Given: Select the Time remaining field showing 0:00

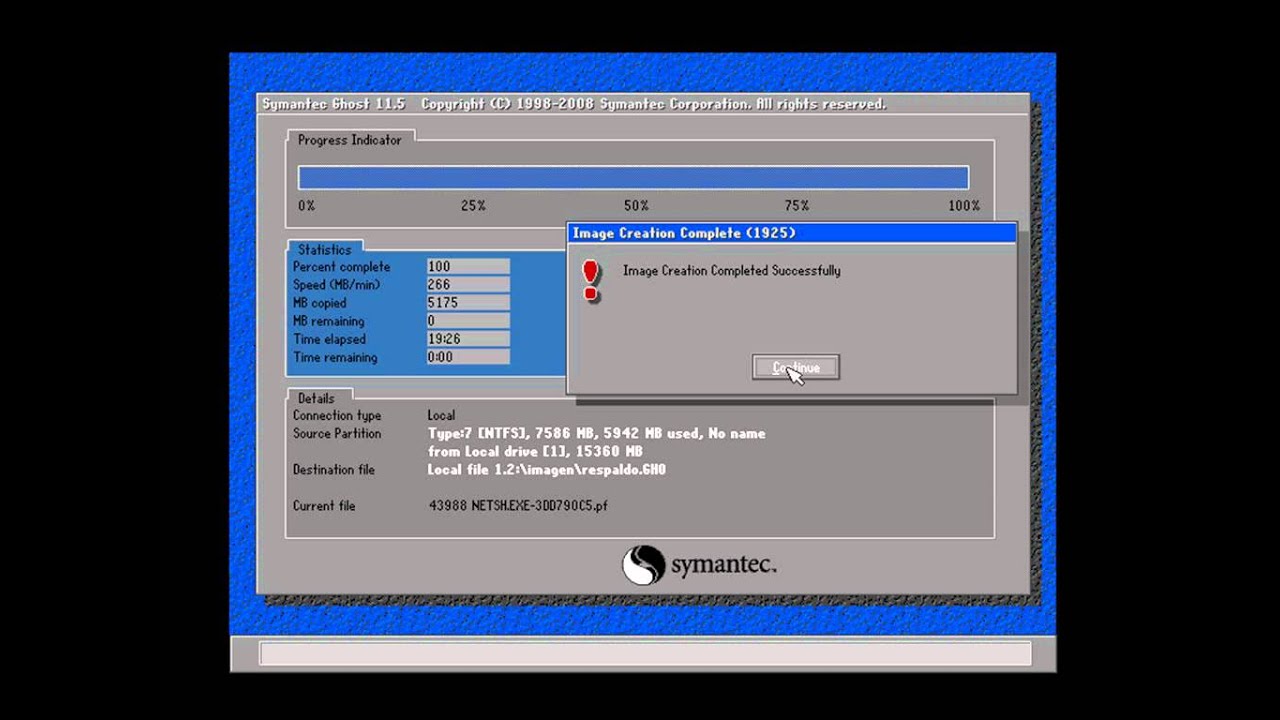Looking at the screenshot, I should tap(467, 357).
